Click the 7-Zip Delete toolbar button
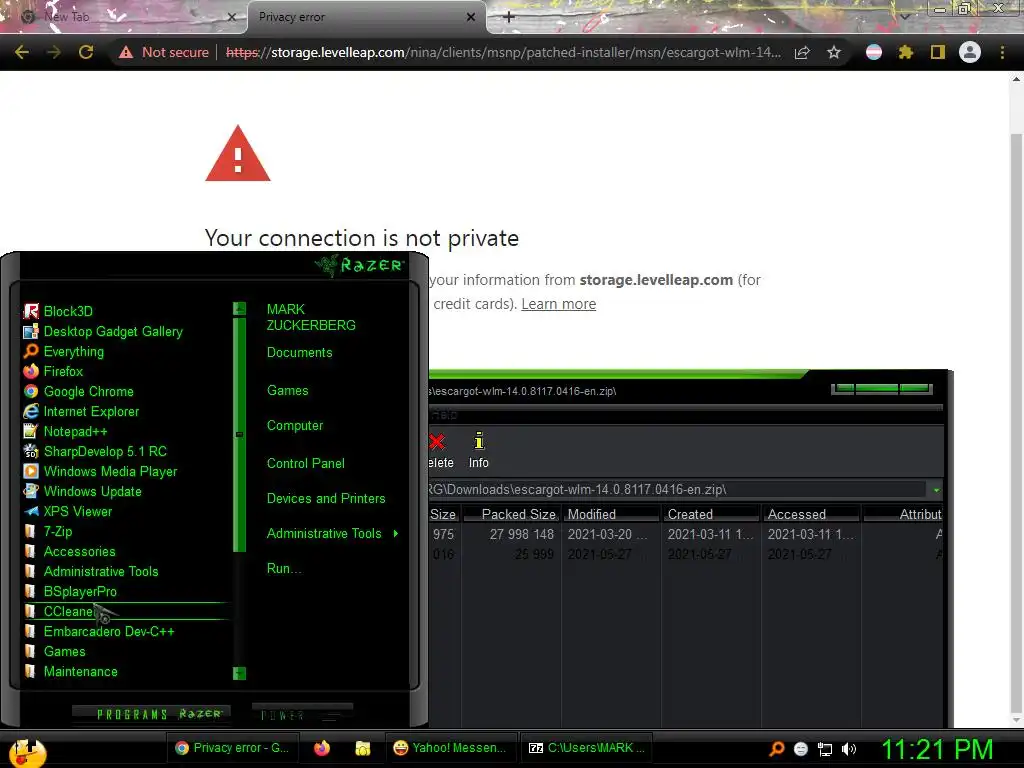Screen dimensions: 1024x768 [x=440, y=450]
